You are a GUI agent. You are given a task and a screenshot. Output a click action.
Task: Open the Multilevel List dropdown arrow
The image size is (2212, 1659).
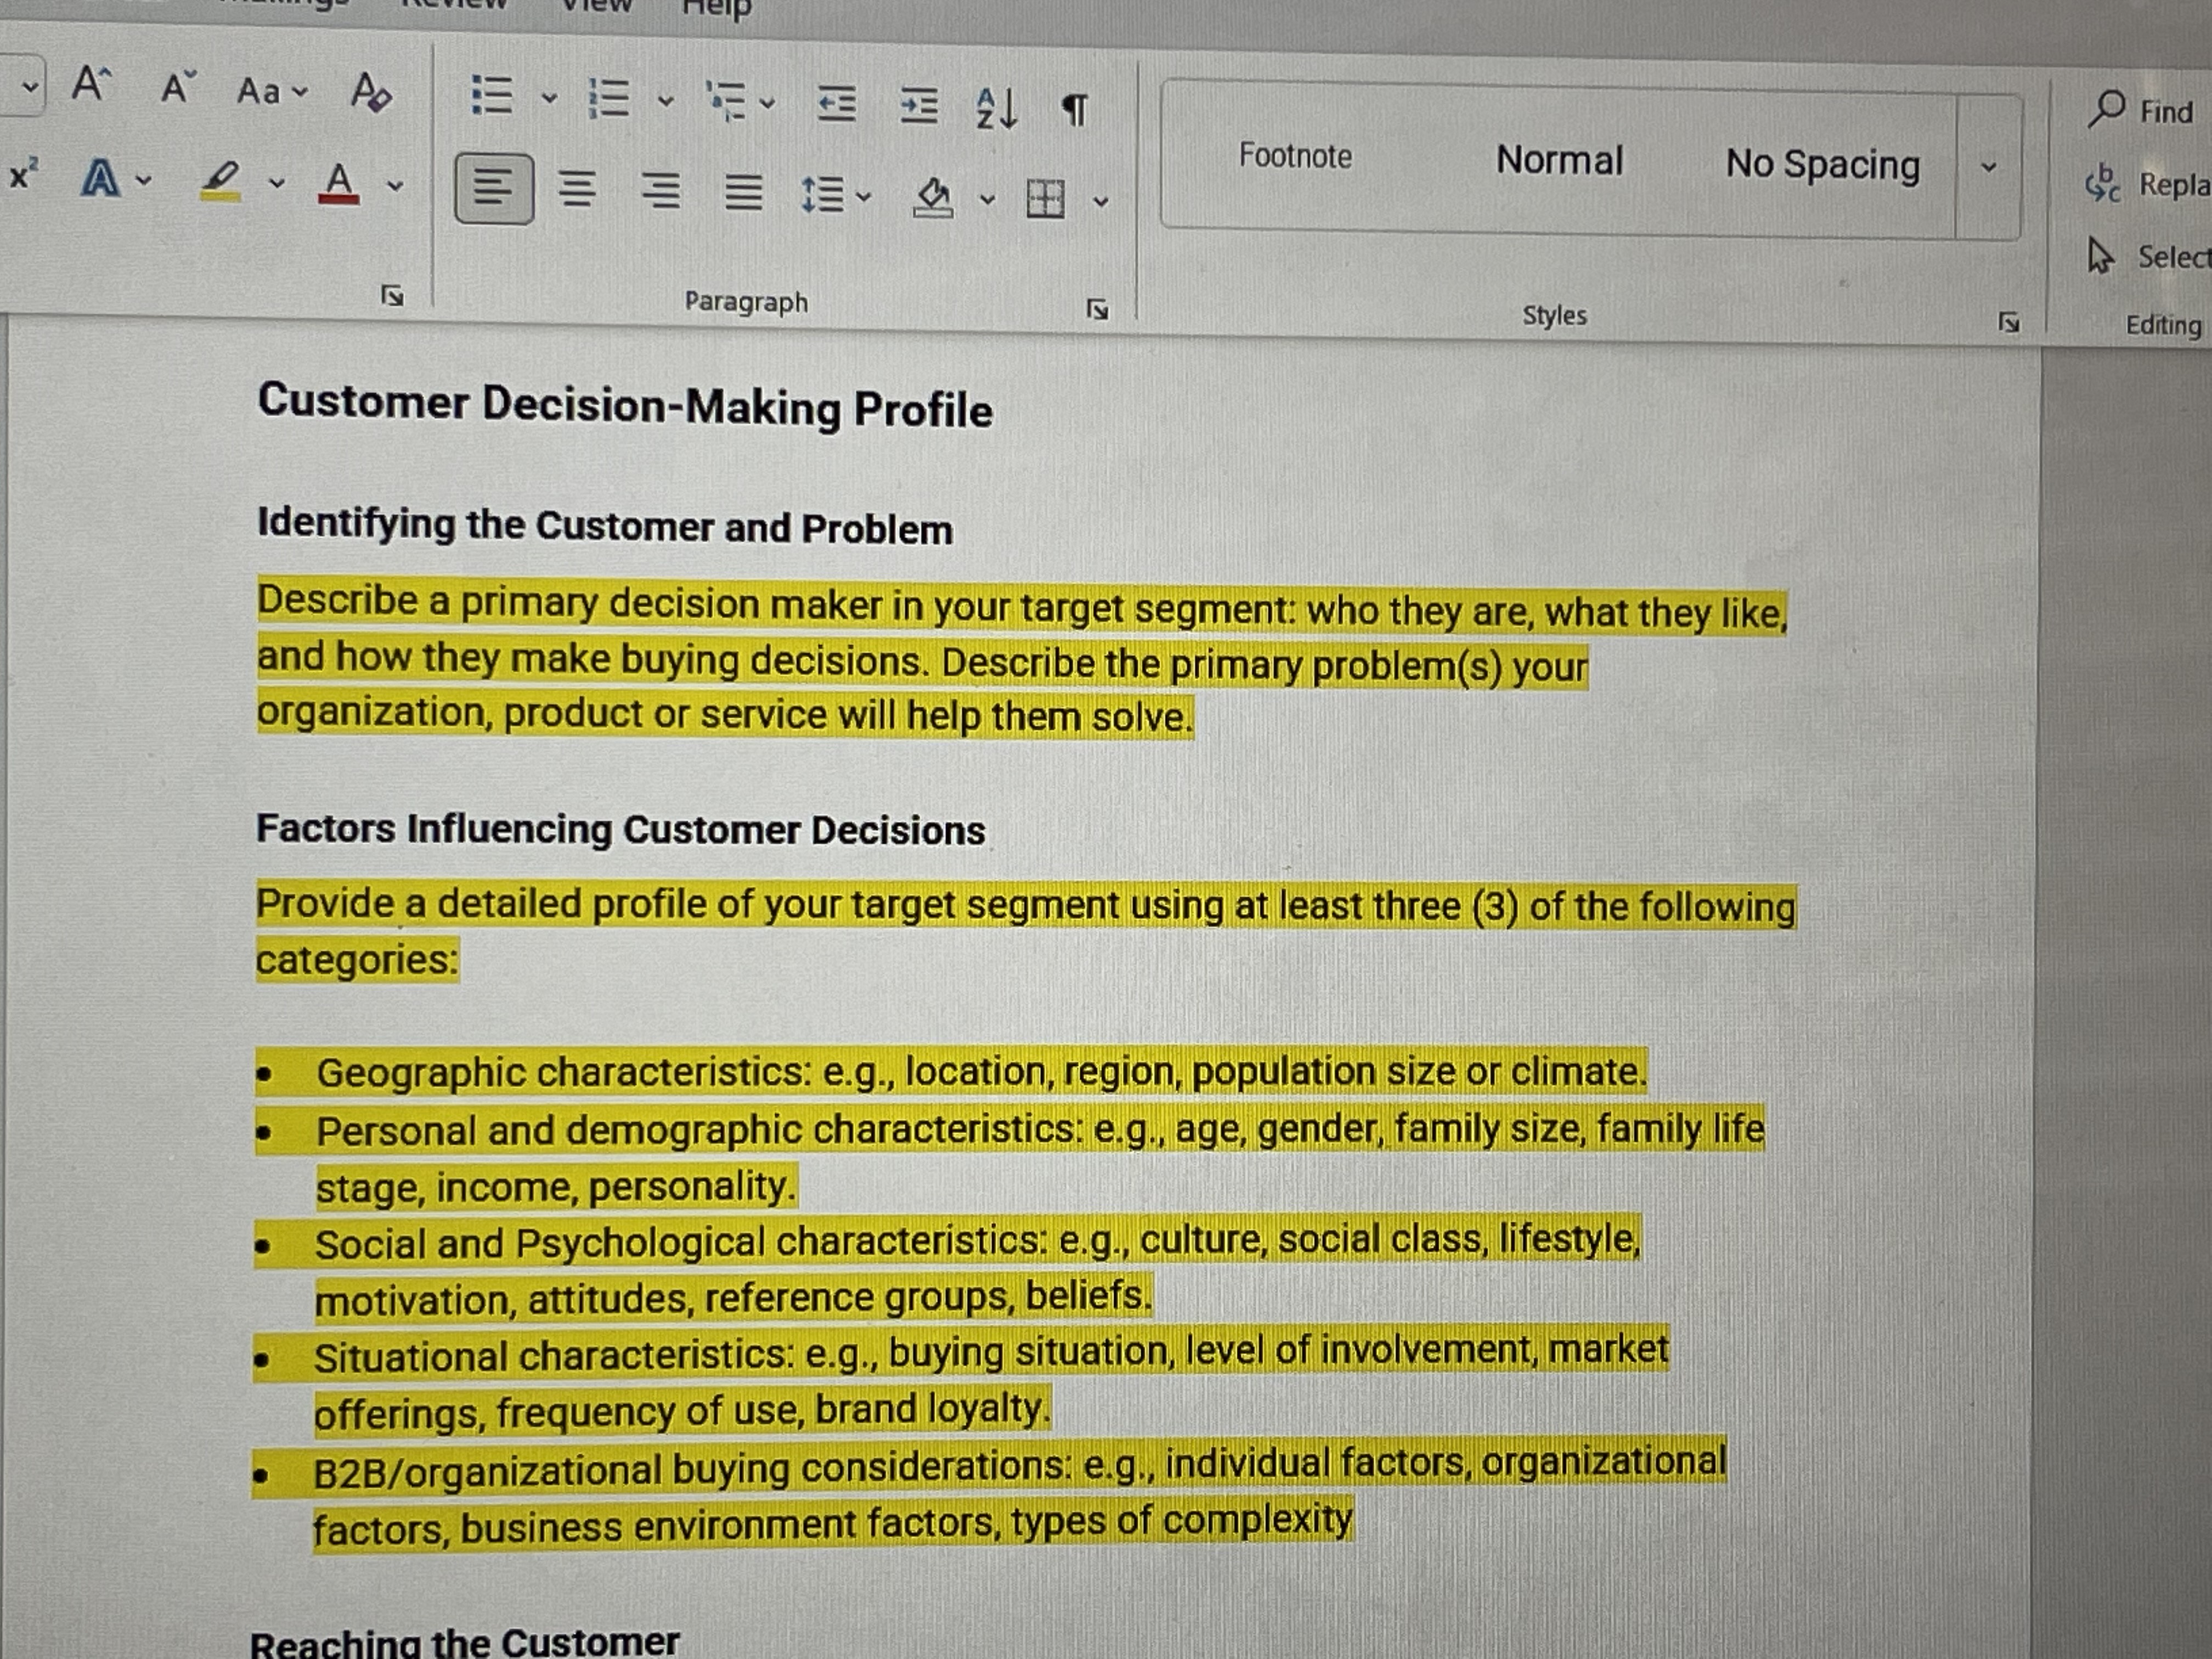[767, 103]
